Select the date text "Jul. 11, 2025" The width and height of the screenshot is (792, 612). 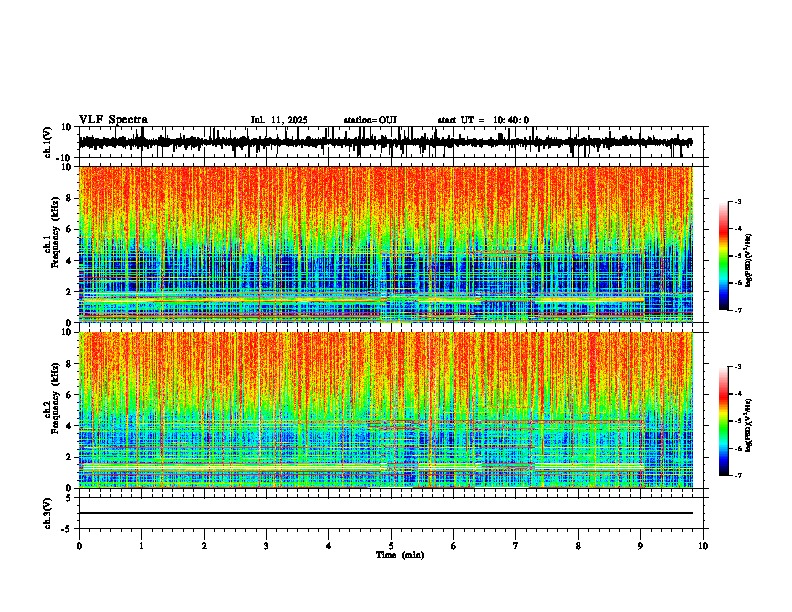279,120
